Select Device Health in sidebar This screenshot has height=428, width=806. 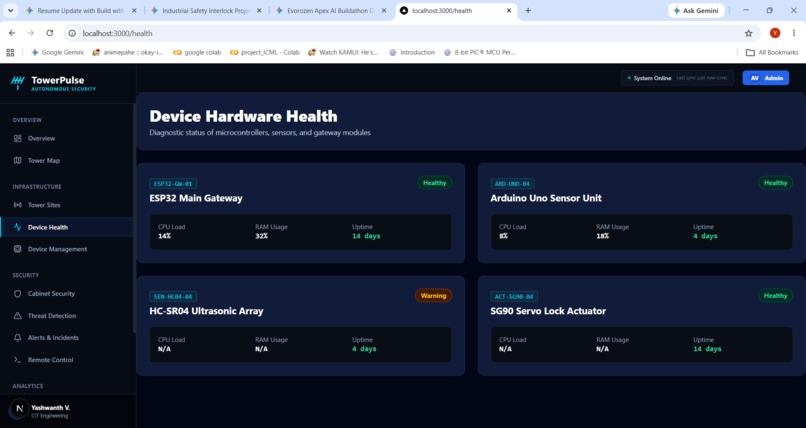click(67, 227)
